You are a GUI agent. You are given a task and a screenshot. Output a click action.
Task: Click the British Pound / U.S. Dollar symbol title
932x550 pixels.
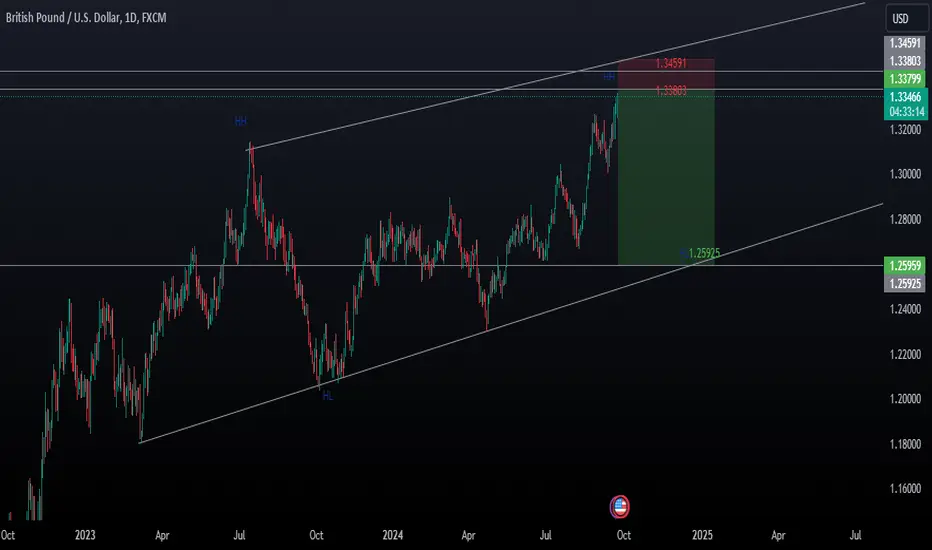pos(86,18)
